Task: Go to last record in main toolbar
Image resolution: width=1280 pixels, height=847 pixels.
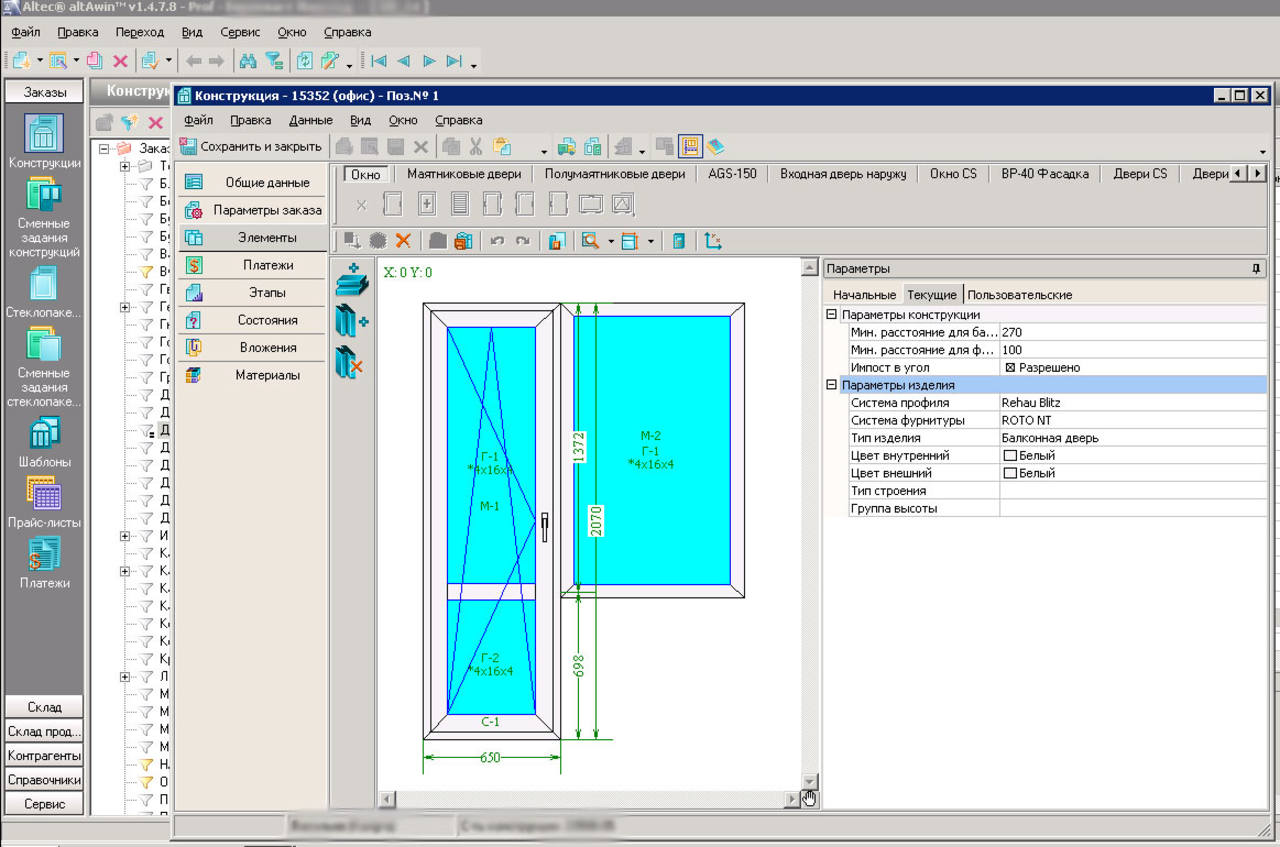Action: coord(454,61)
